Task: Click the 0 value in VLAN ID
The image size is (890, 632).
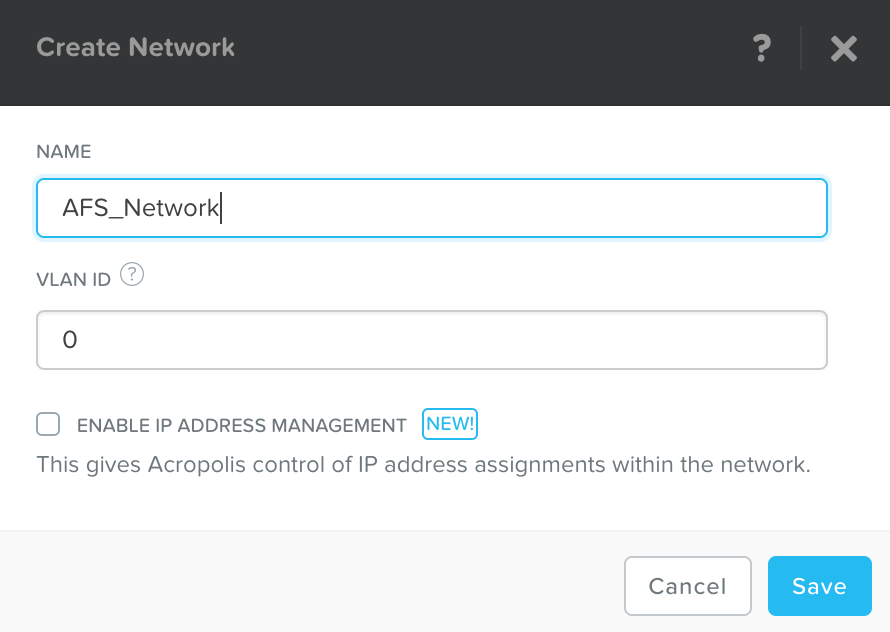Action: (x=70, y=340)
